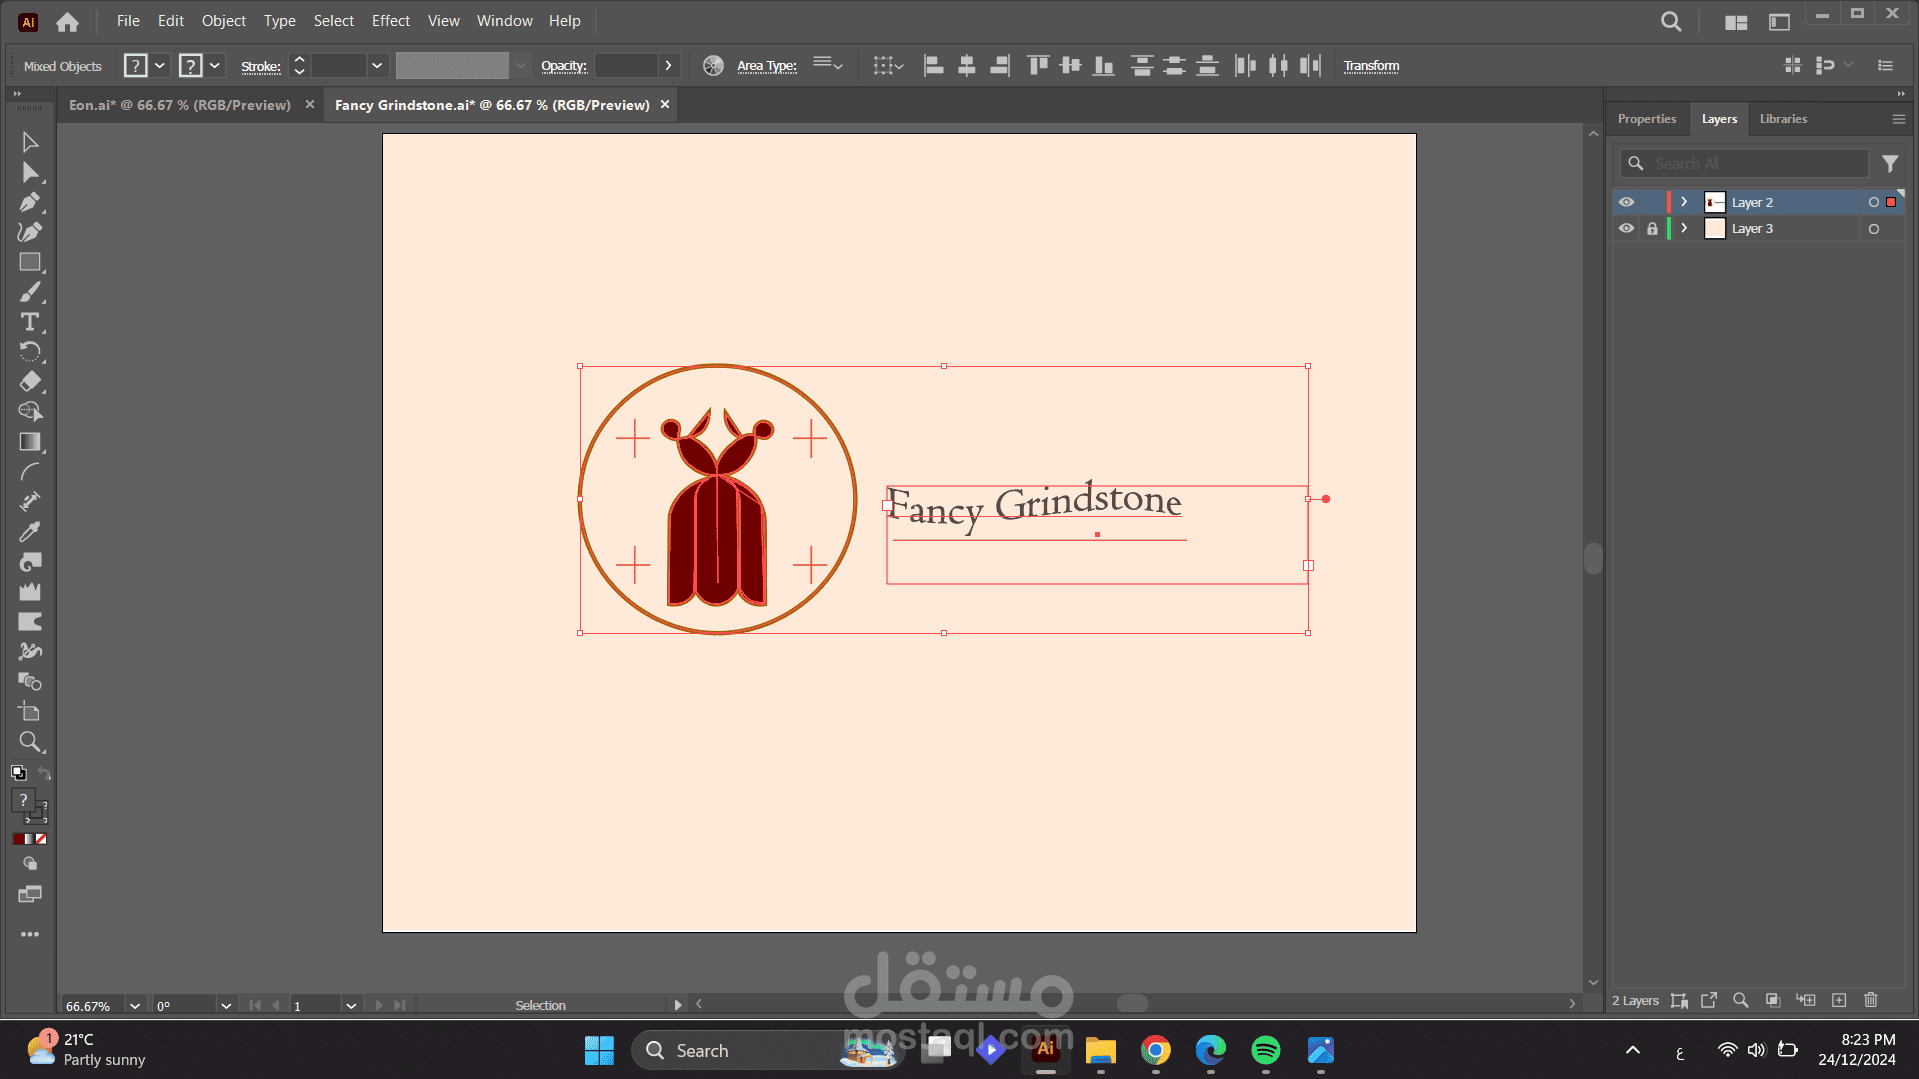Select the Rotate tool
The image size is (1919, 1079).
click(x=30, y=352)
